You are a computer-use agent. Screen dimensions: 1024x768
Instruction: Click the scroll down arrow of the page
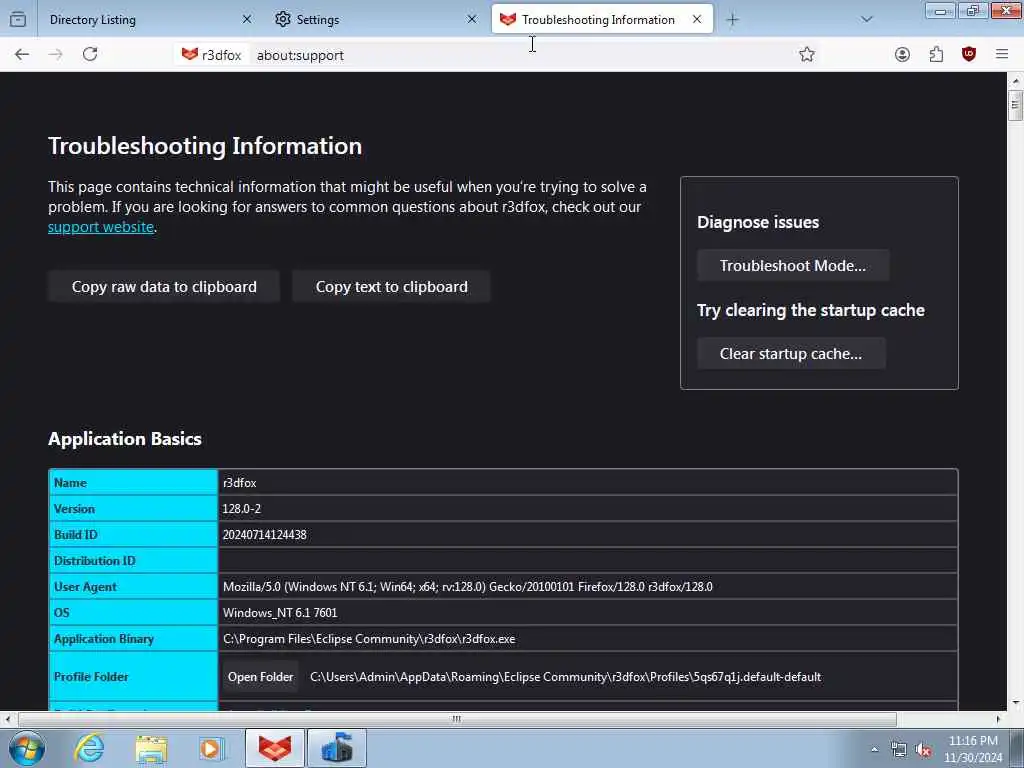(1015, 703)
